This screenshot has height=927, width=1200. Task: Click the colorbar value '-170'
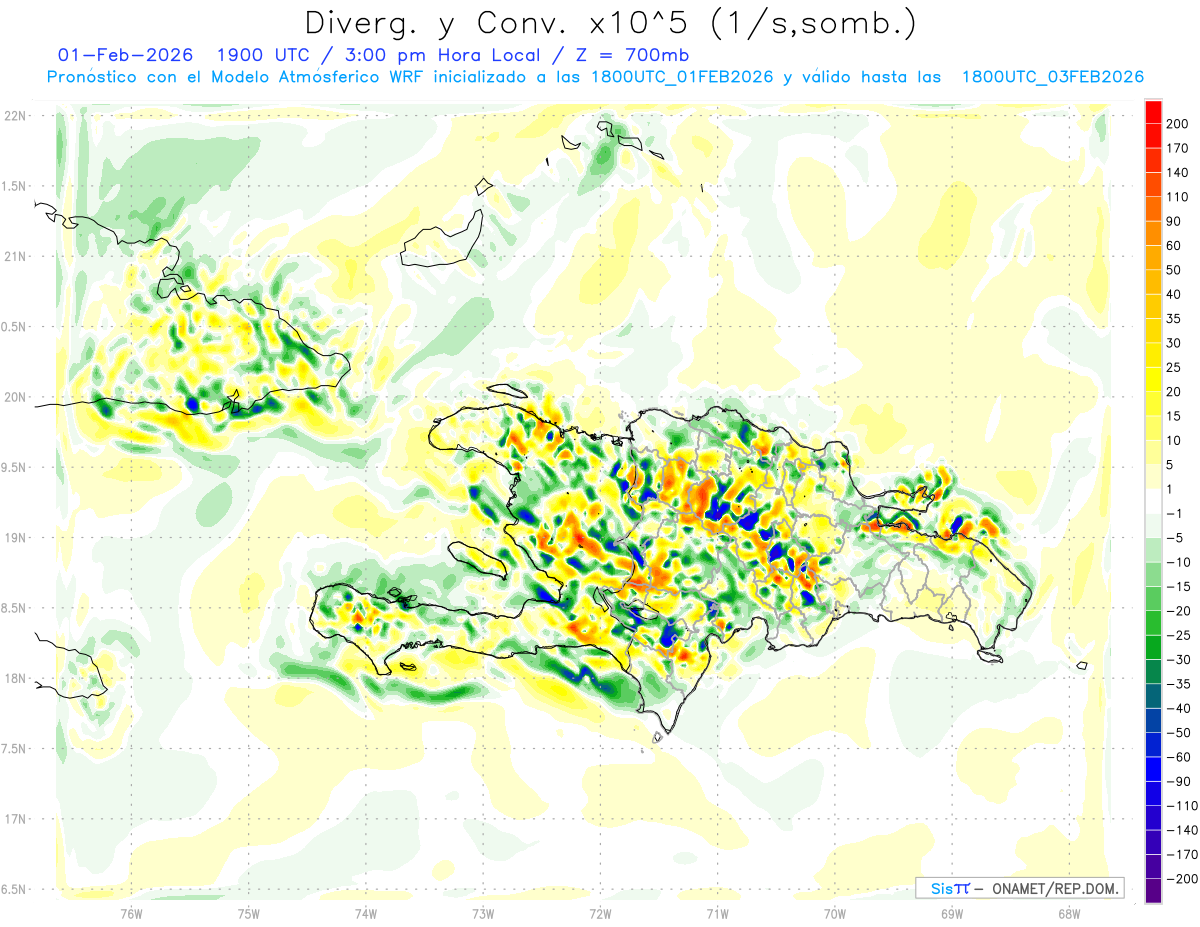(1183, 855)
